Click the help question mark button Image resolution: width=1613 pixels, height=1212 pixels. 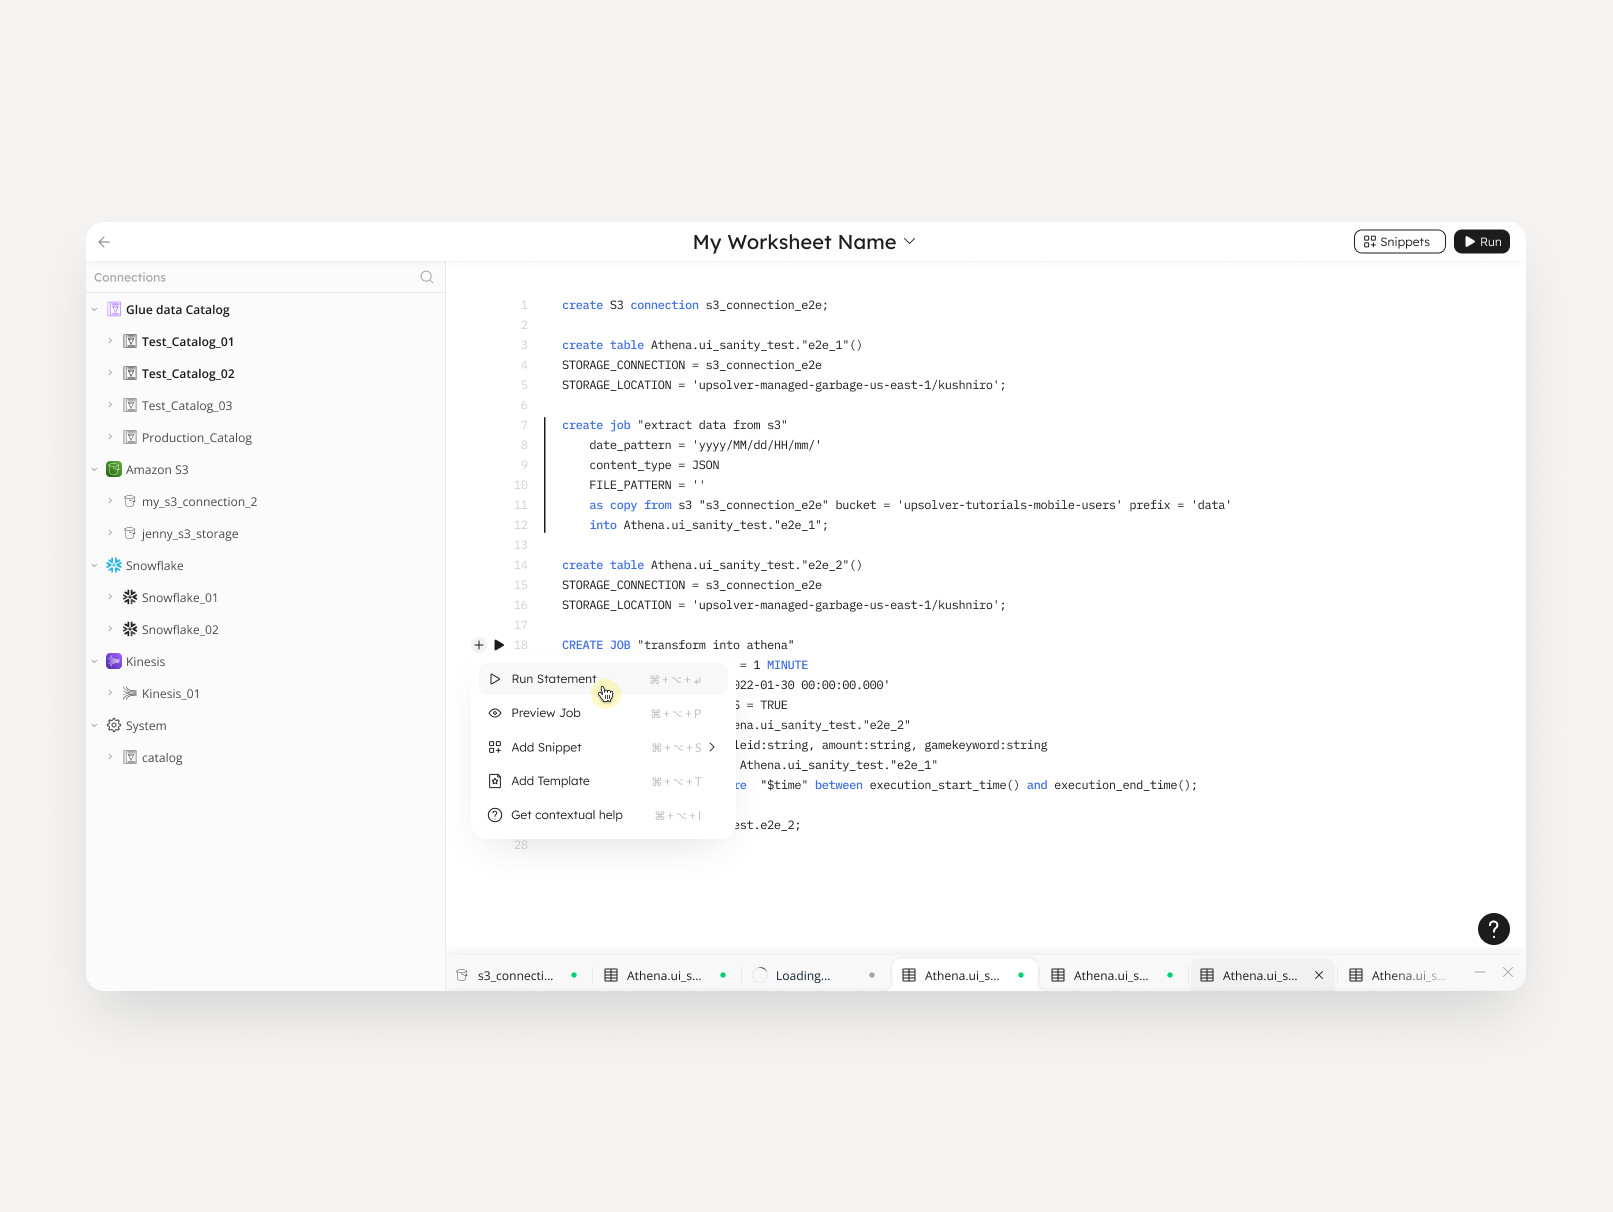(1493, 929)
